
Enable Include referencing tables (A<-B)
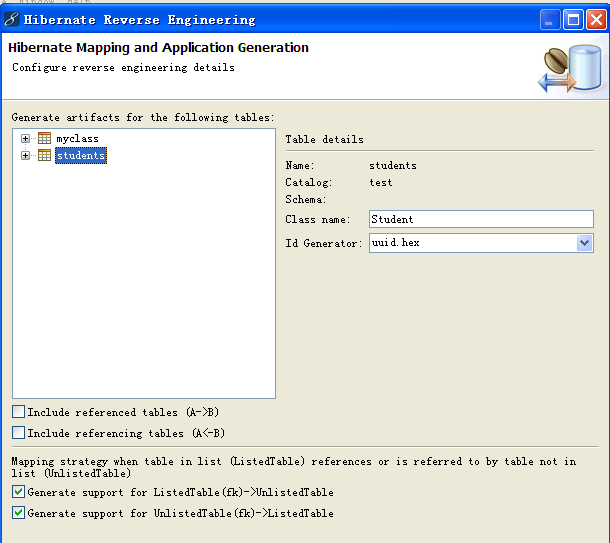pyautogui.click(x=18, y=433)
